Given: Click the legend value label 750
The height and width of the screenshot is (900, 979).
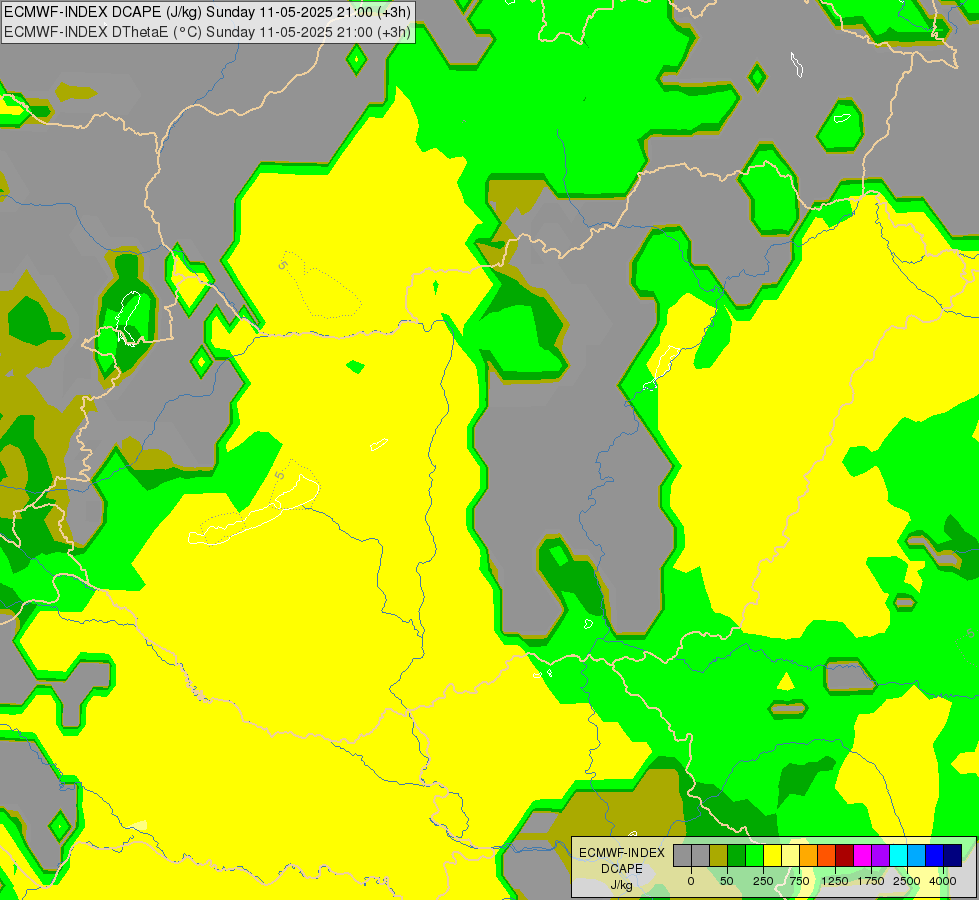Looking at the screenshot, I should click(x=799, y=881).
